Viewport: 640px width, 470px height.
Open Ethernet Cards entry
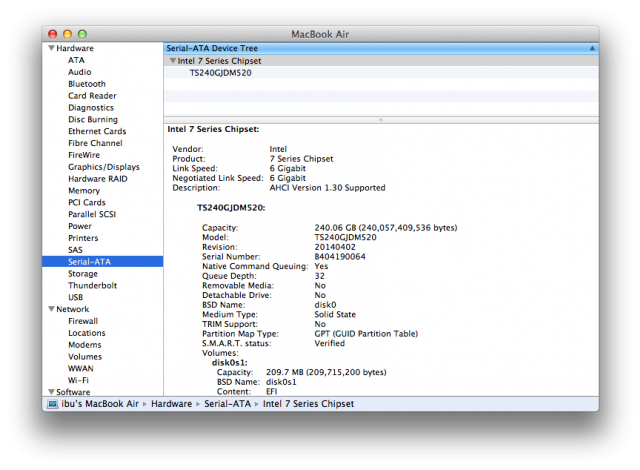click(x=97, y=131)
